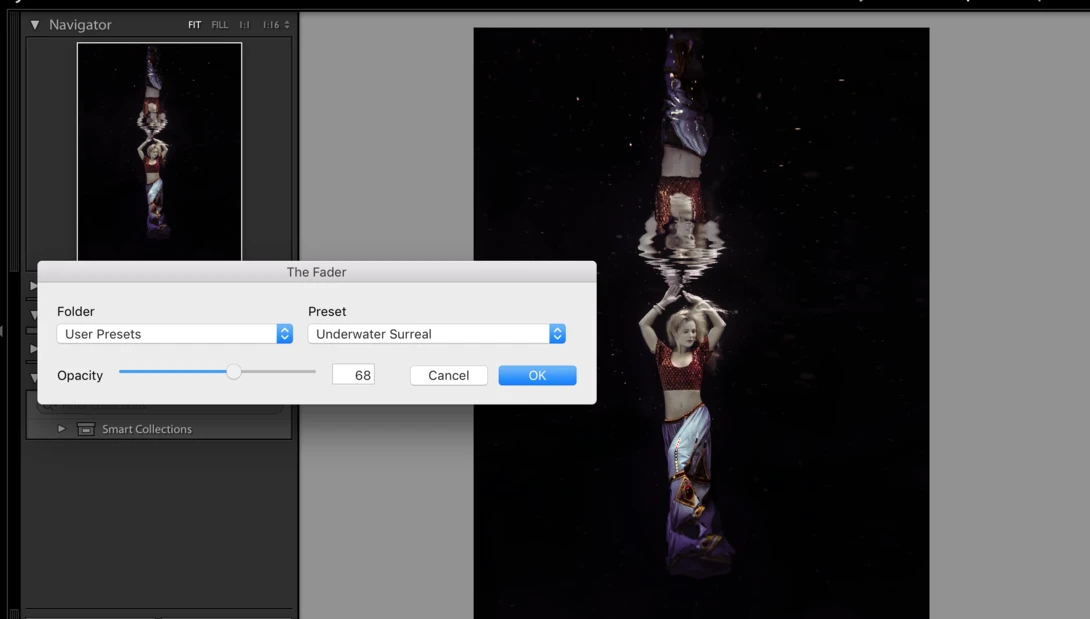The image size is (1090, 619).
Task: Click the Fader dialog title bar
Action: tap(316, 272)
